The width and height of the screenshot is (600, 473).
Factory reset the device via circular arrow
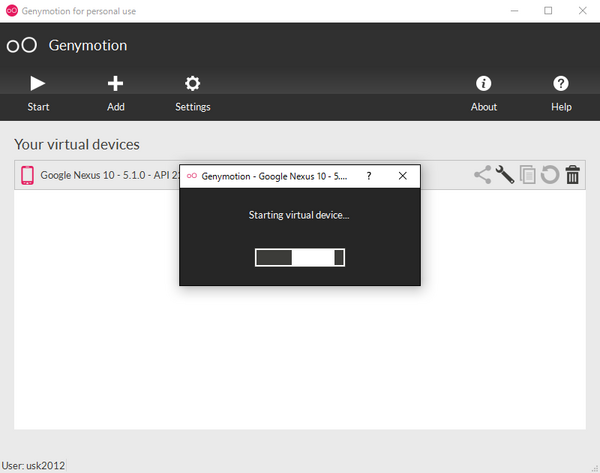point(550,175)
